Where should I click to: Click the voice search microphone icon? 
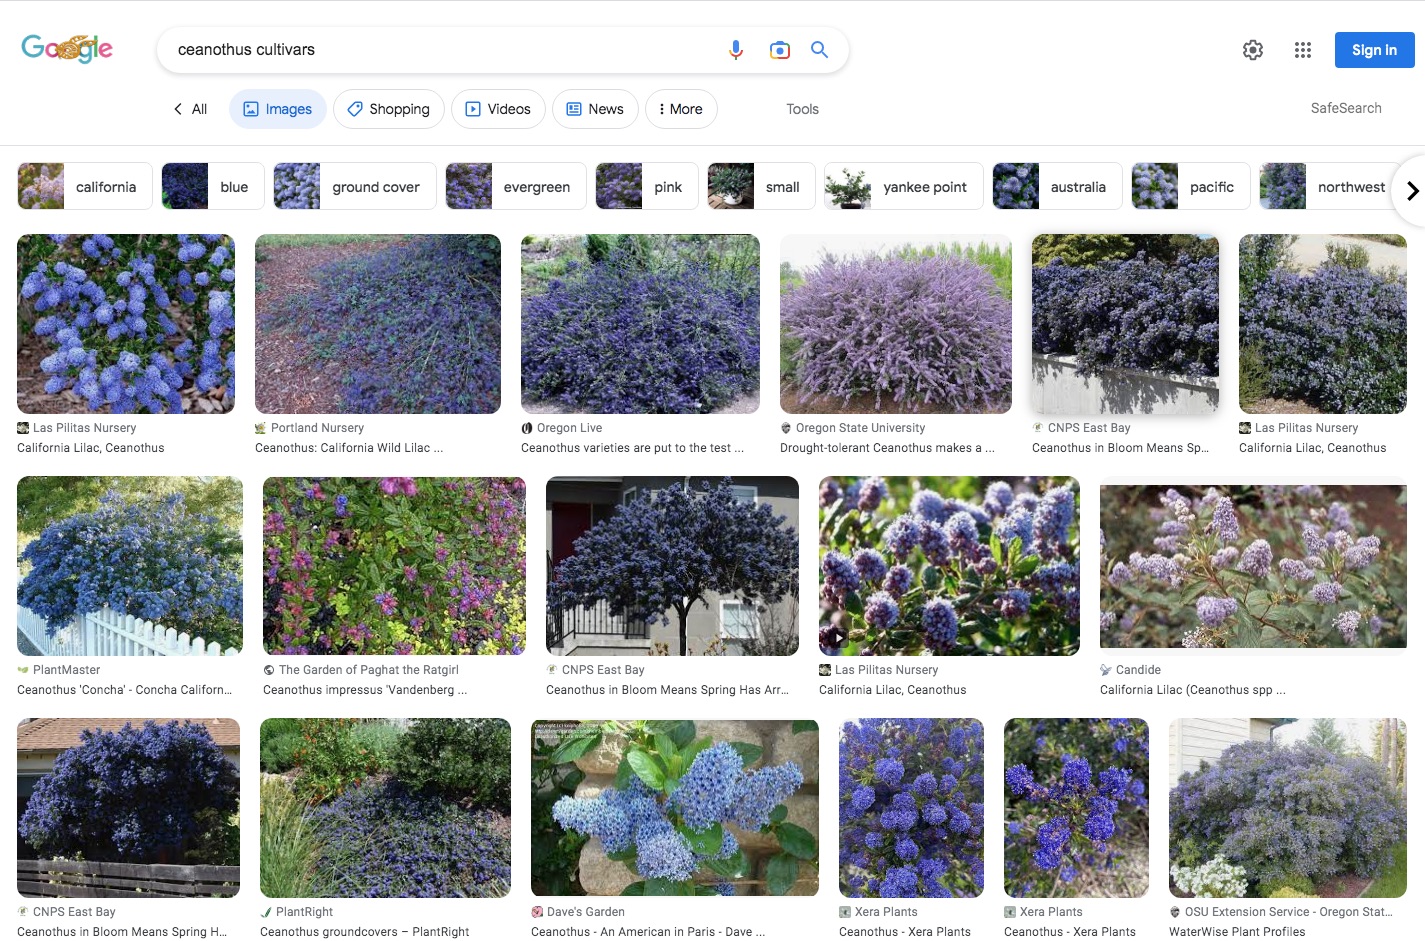coord(736,50)
